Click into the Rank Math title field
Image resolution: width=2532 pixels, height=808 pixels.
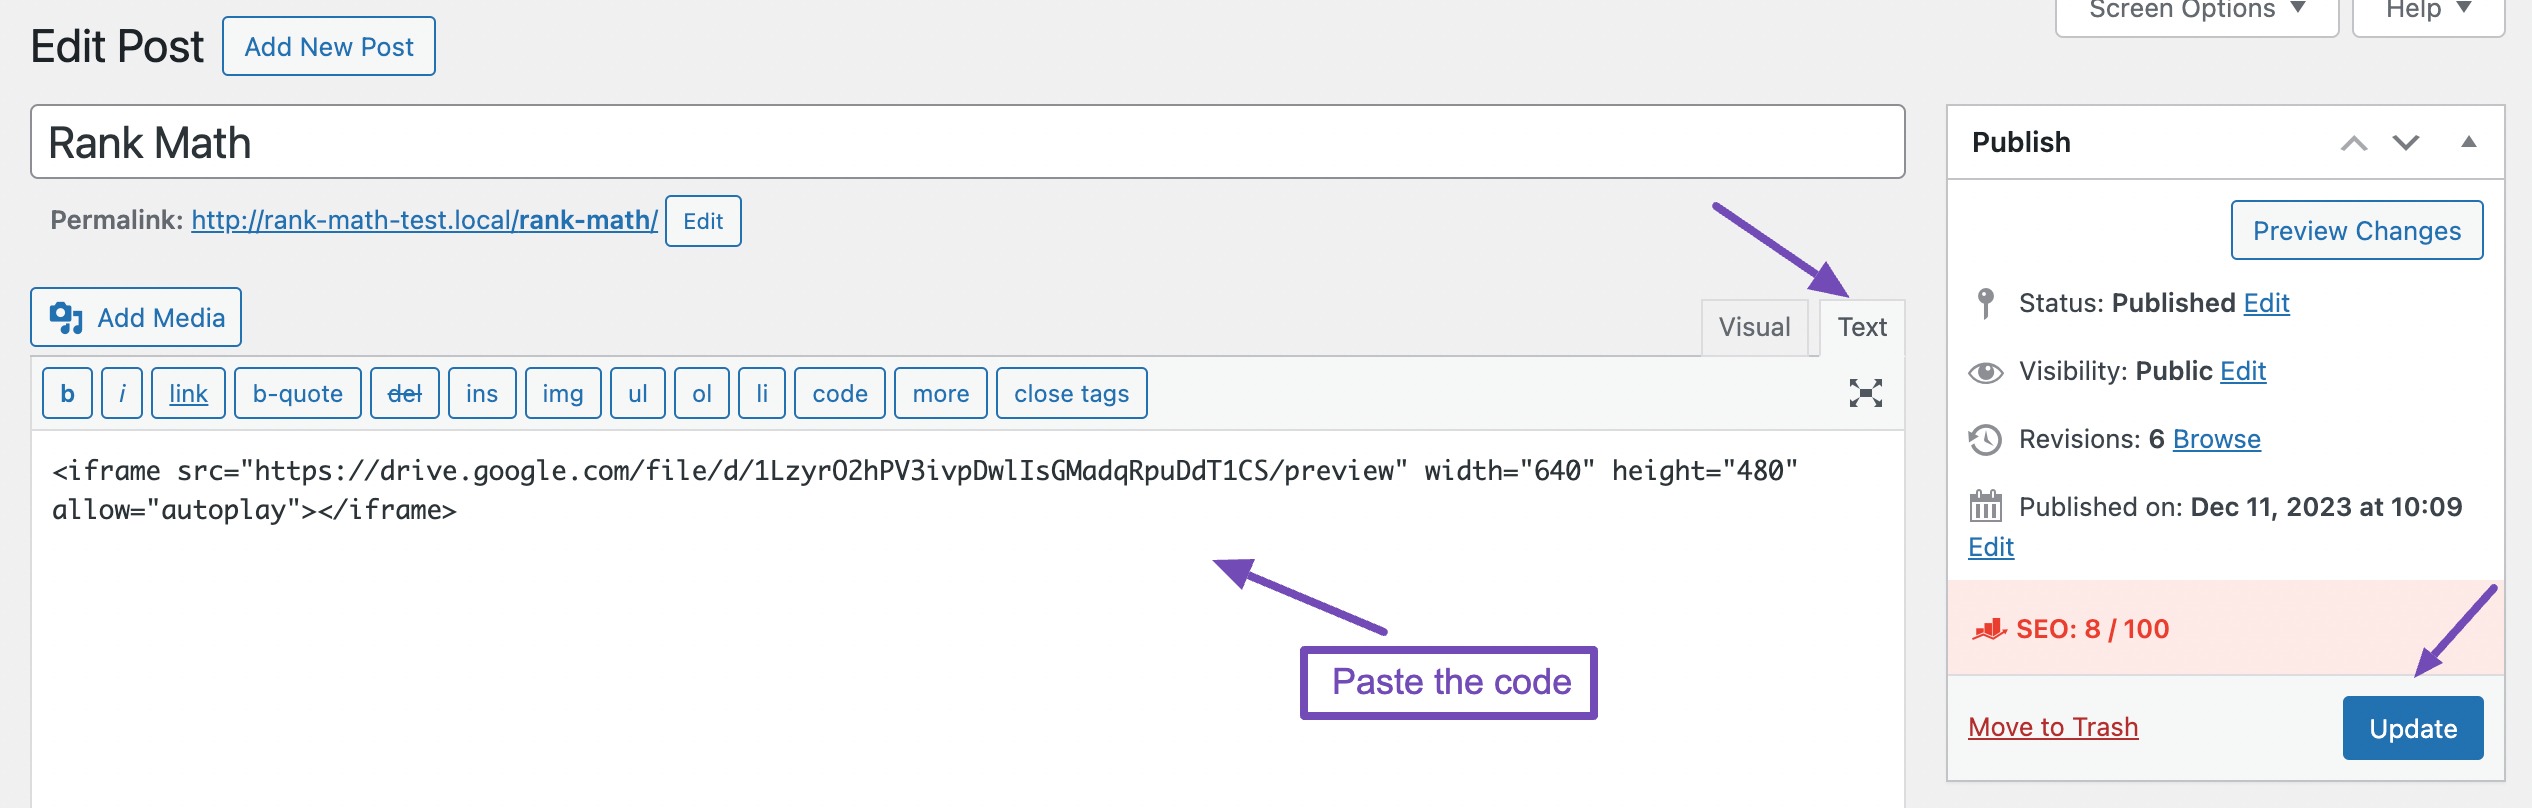coord(967,142)
